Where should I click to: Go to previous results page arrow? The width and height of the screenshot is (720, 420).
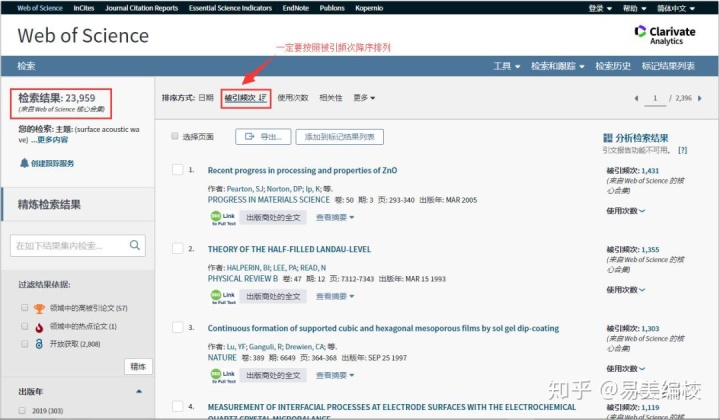636,98
